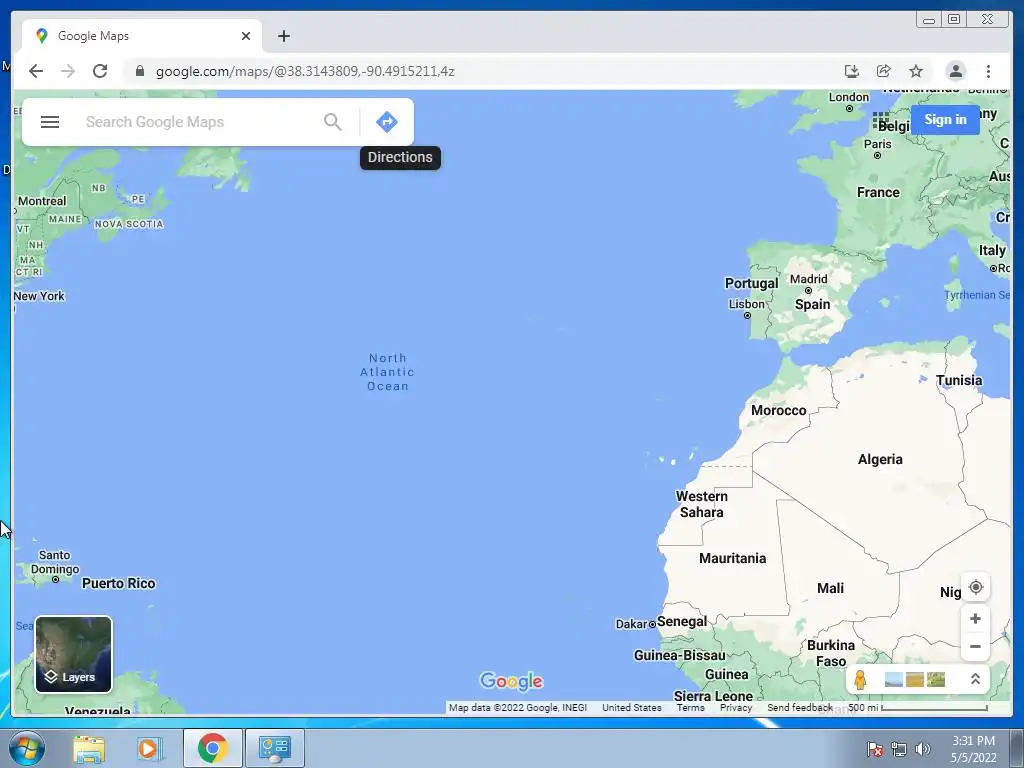Reload the page with refresh icon
Viewport: 1024px width, 768px height.
(100, 71)
